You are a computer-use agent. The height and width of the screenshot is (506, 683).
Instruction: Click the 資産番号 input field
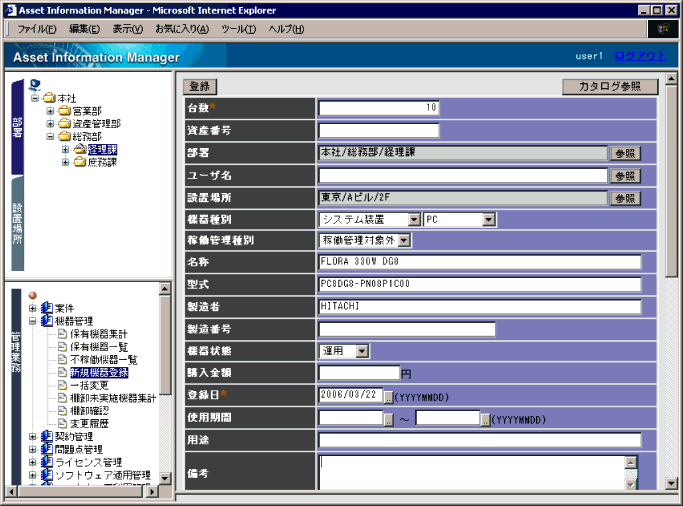pyautogui.click(x=379, y=130)
